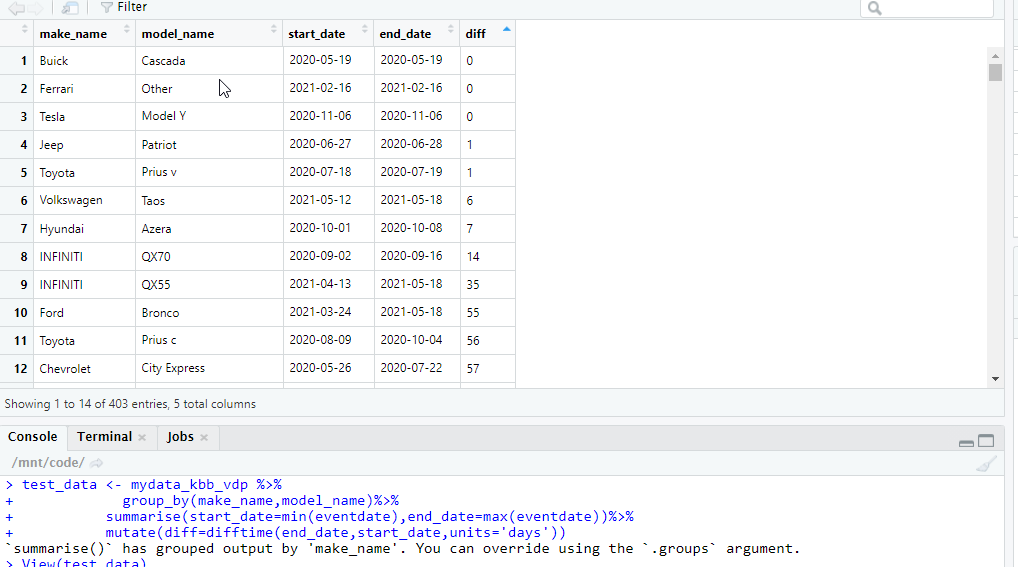Click the entries count status text
1018x567 pixels.
130,404
